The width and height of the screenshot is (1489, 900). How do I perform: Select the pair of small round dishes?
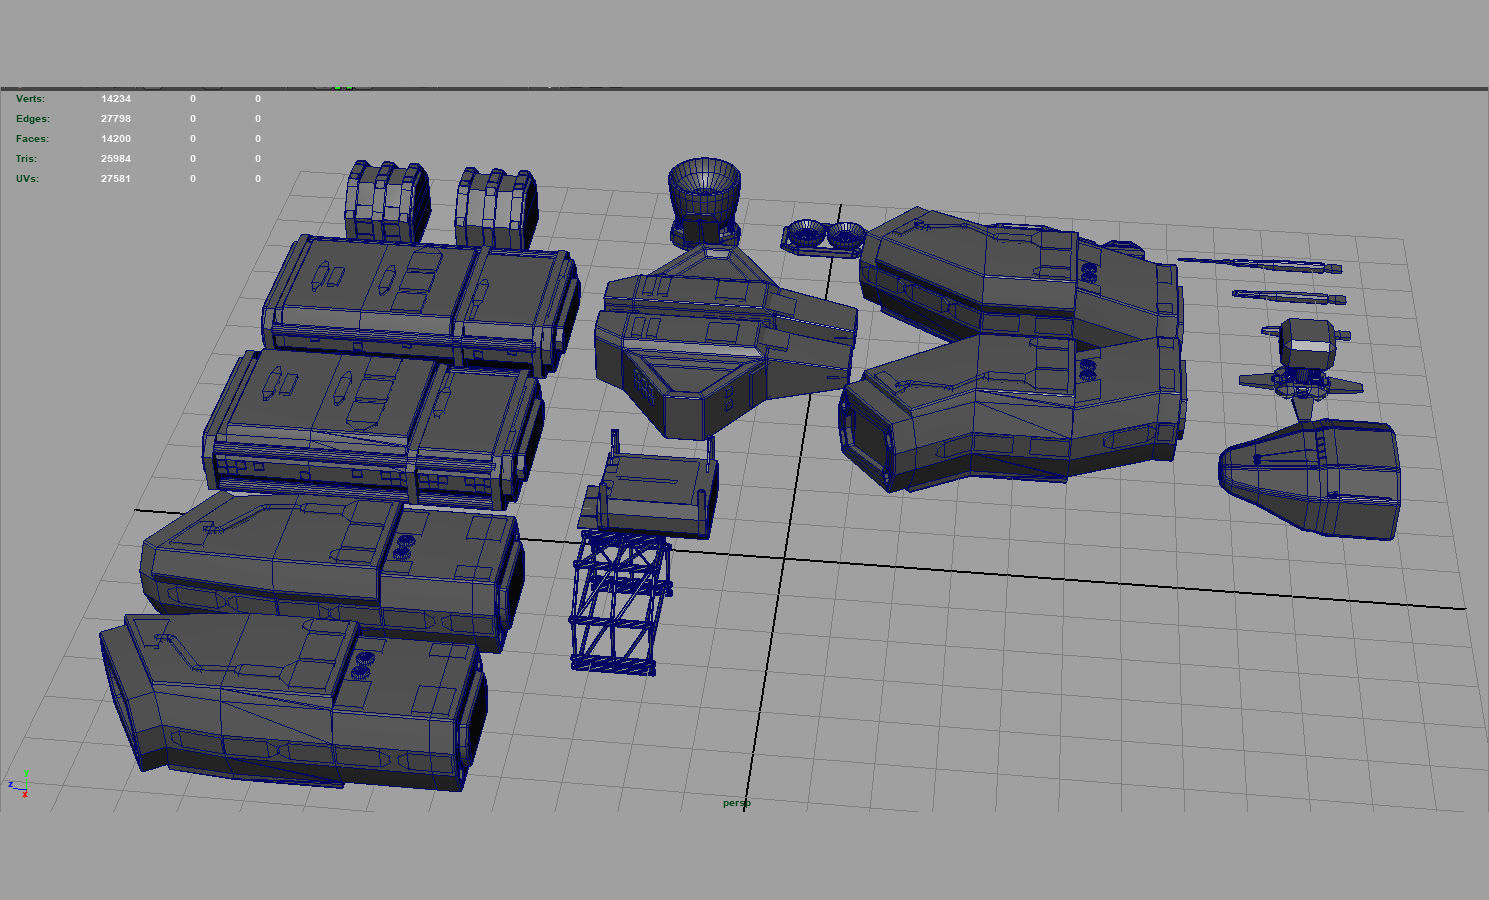(826, 238)
